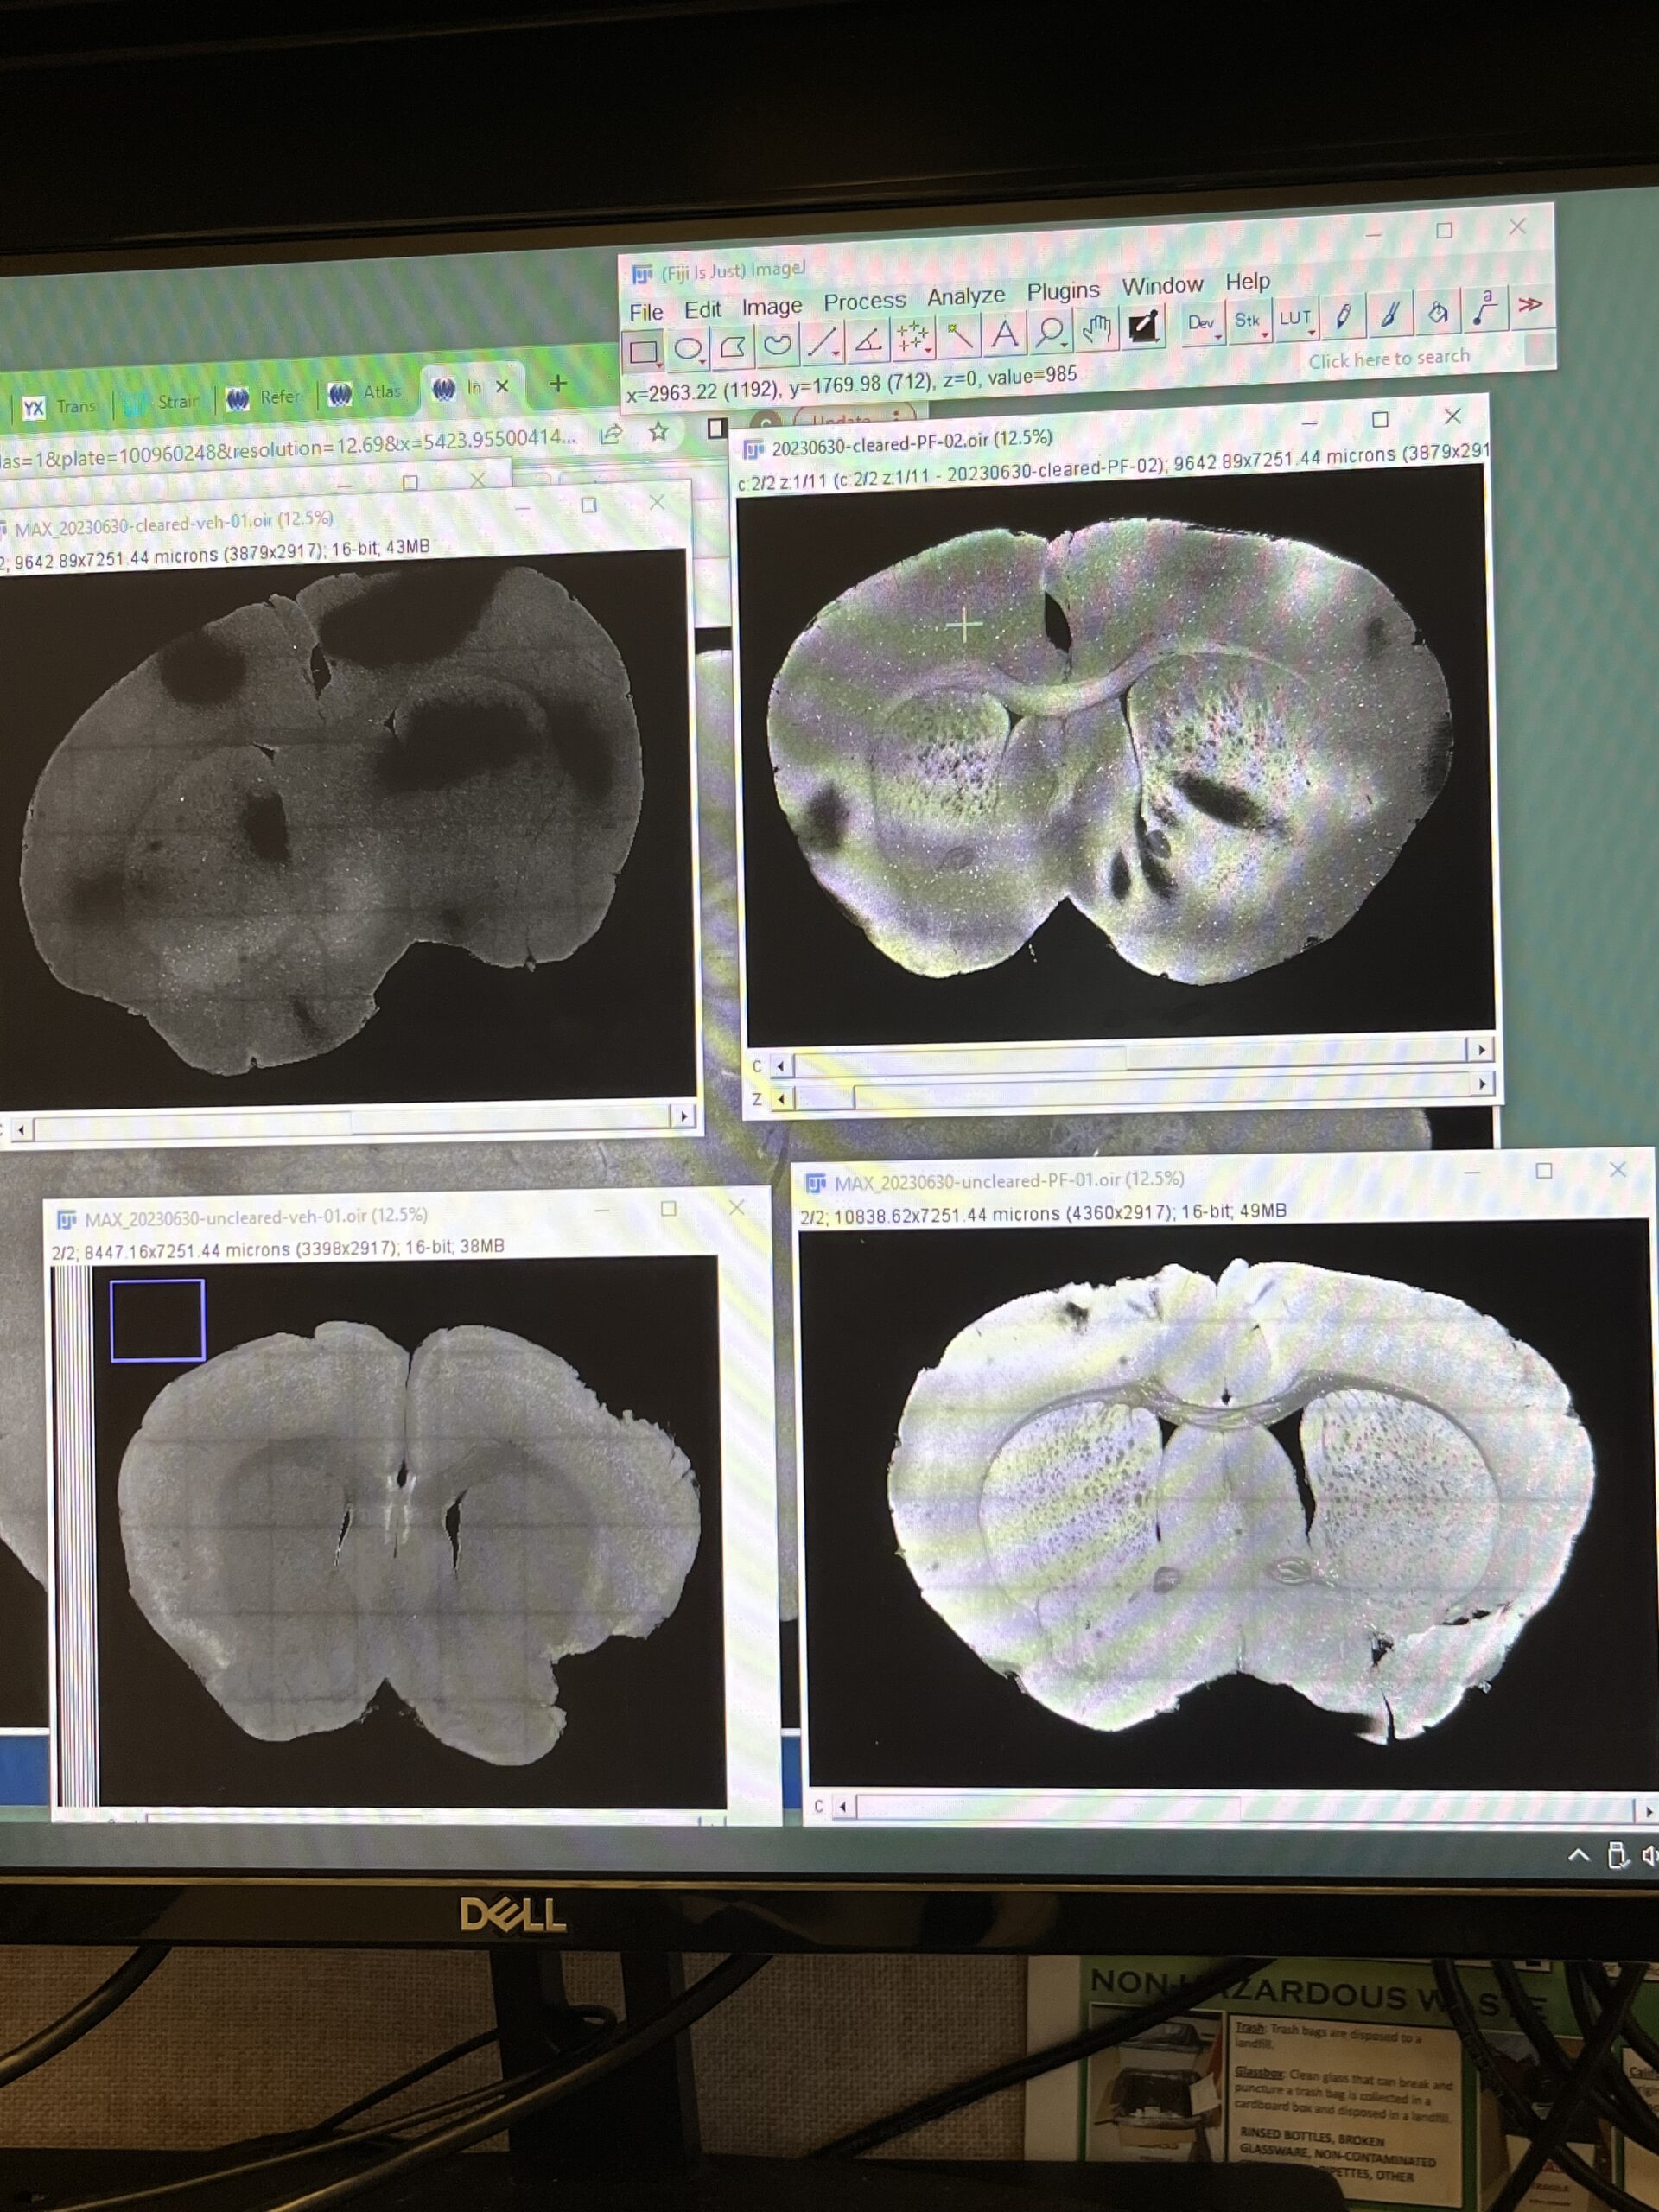Click right arrow of C slider in cleared-PF-02
Image resolution: width=1659 pixels, height=2212 pixels.
coord(1481,1050)
